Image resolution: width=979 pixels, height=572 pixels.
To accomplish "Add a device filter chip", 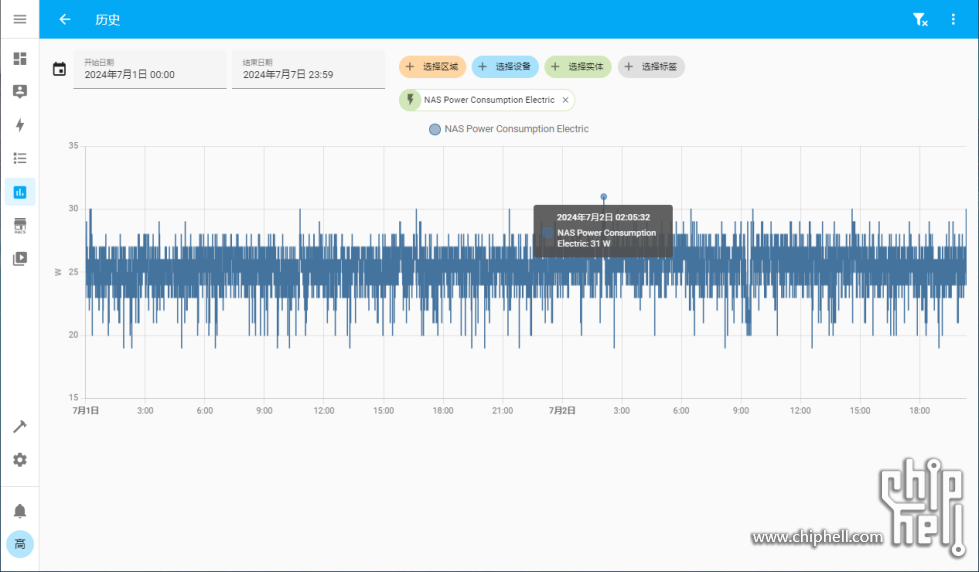I will coord(505,67).
